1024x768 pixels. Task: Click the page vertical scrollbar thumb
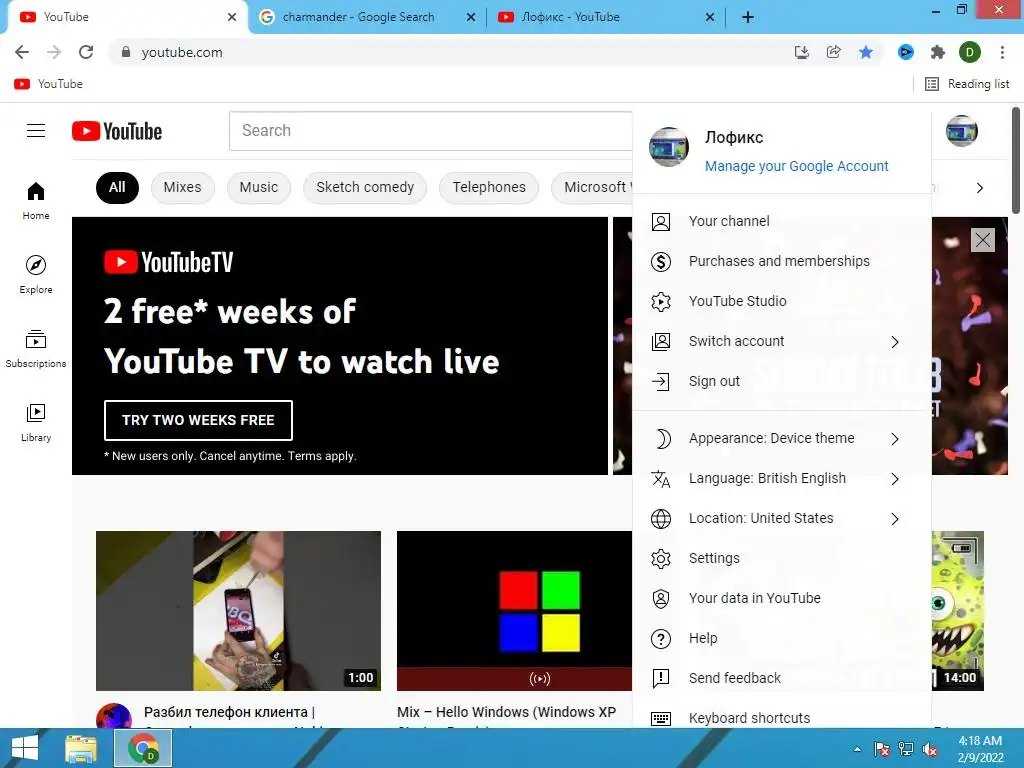coord(1016,161)
